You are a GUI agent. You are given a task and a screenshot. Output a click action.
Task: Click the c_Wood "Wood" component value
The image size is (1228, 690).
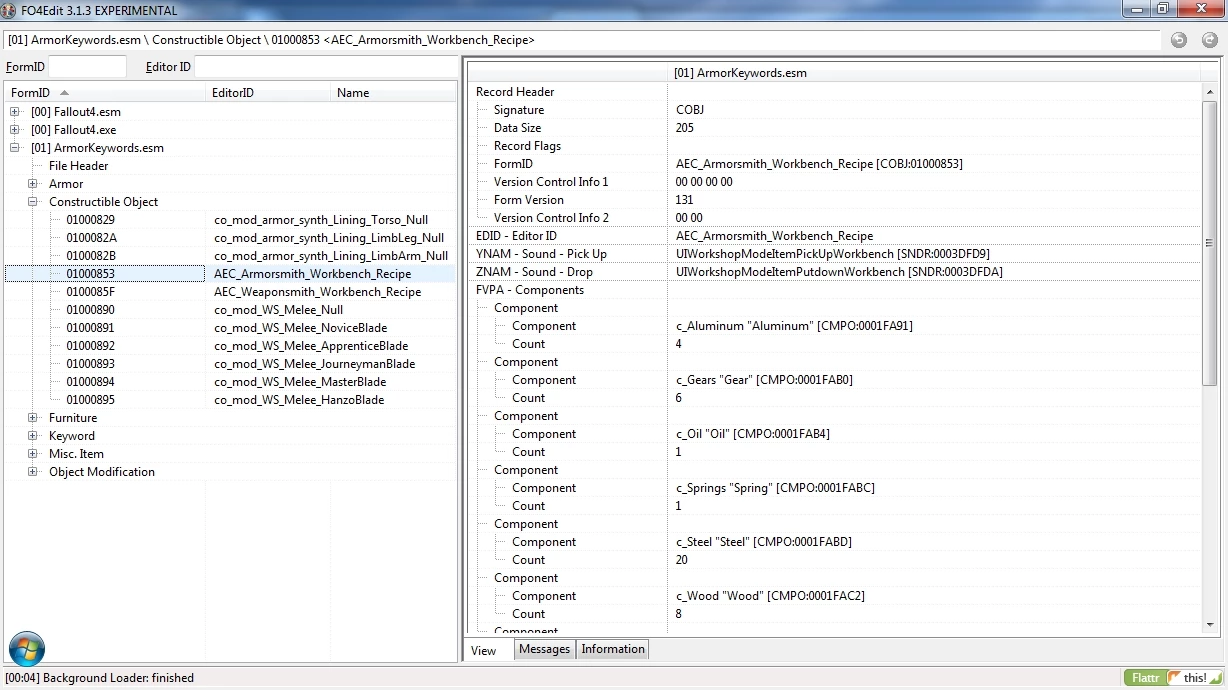click(x=770, y=596)
